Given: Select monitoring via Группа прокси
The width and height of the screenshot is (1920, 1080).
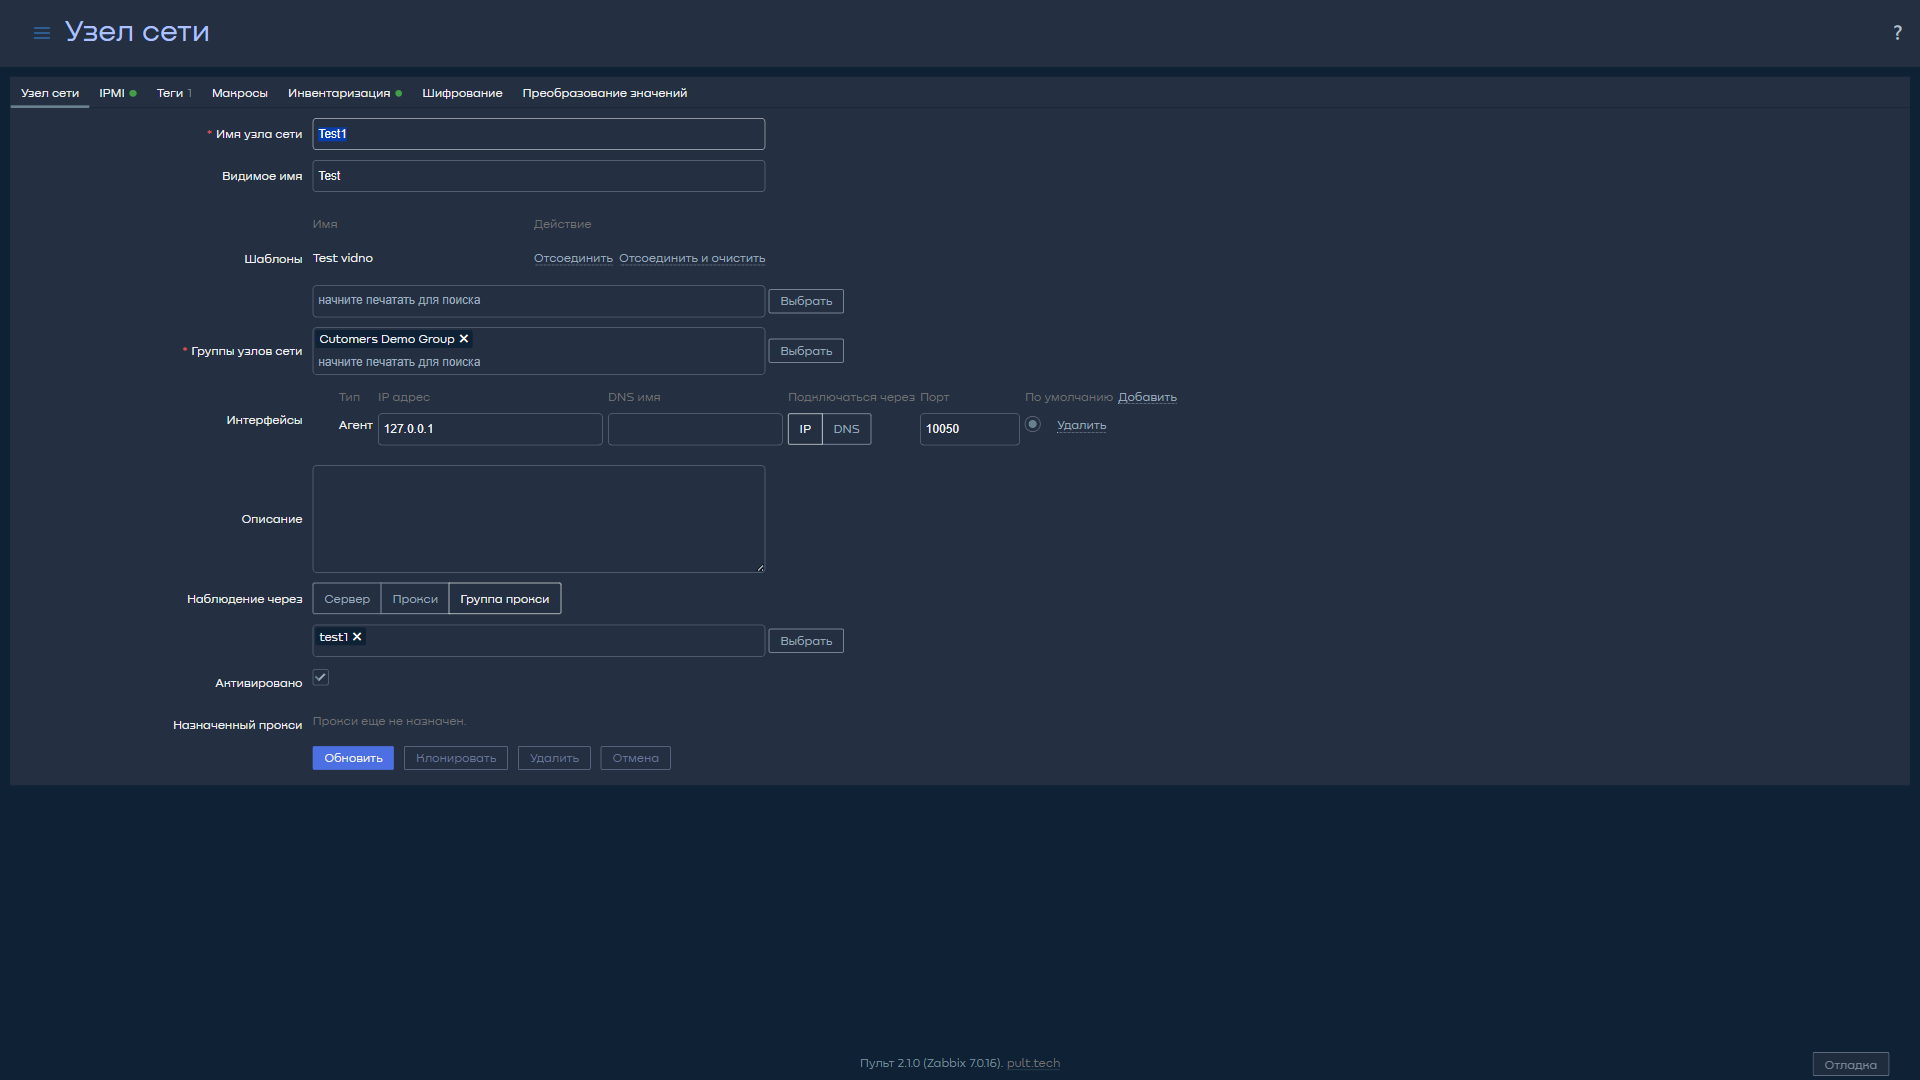Looking at the screenshot, I should click(505, 599).
